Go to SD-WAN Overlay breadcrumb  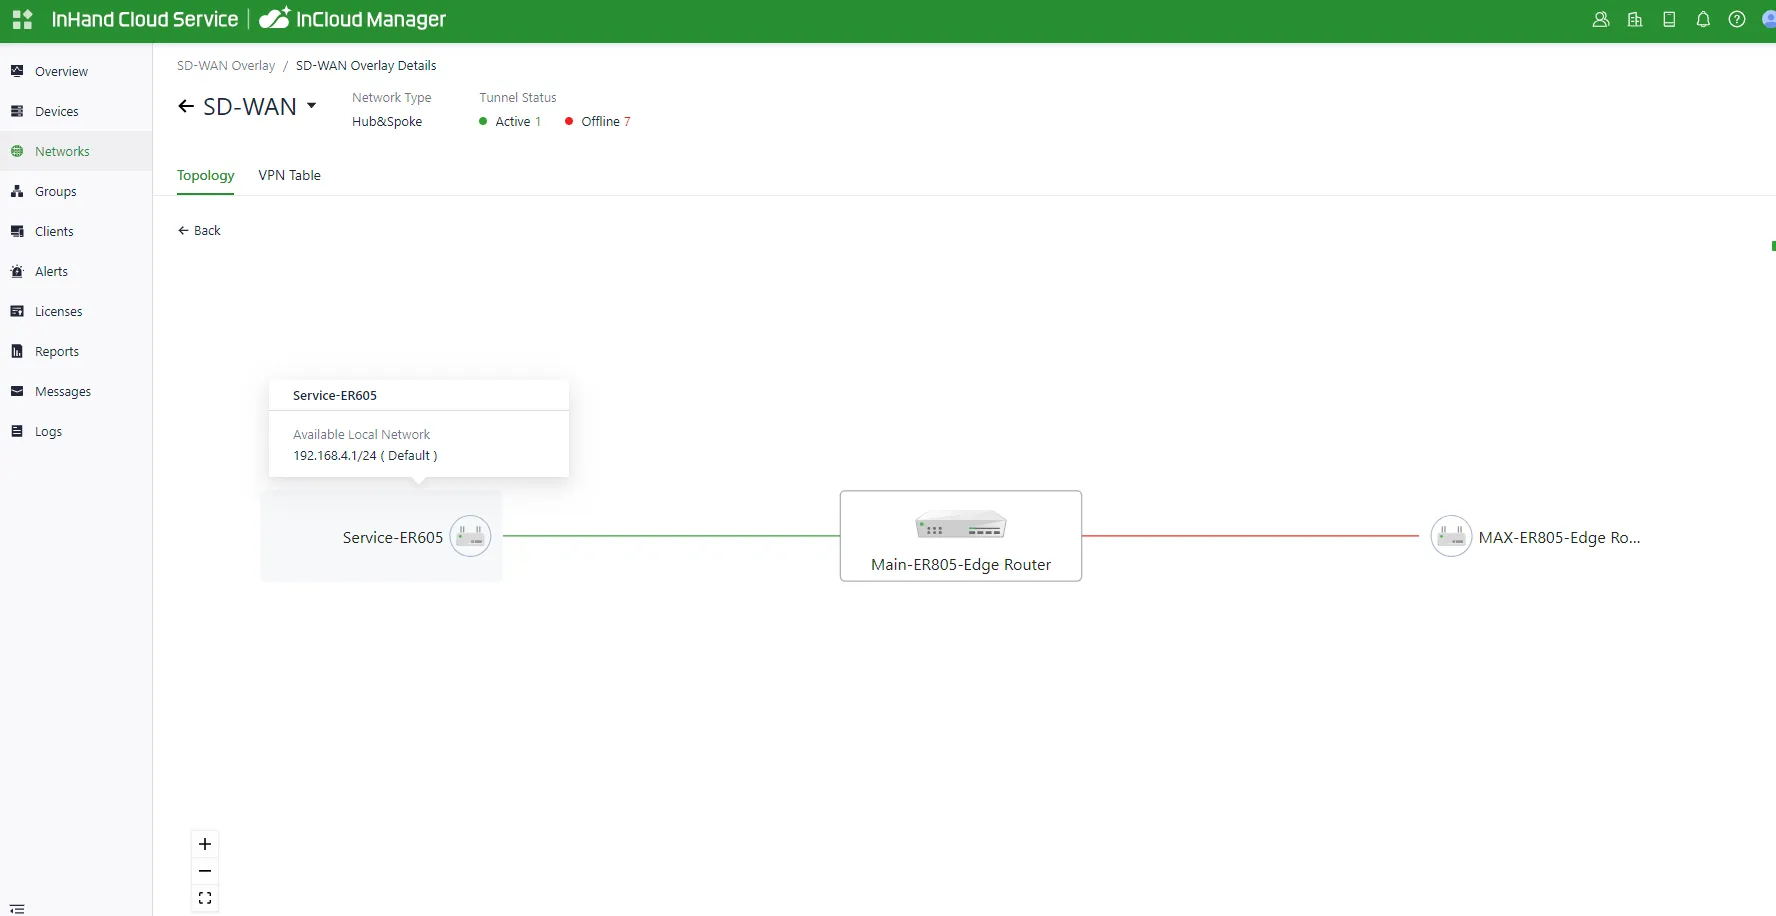click(226, 65)
